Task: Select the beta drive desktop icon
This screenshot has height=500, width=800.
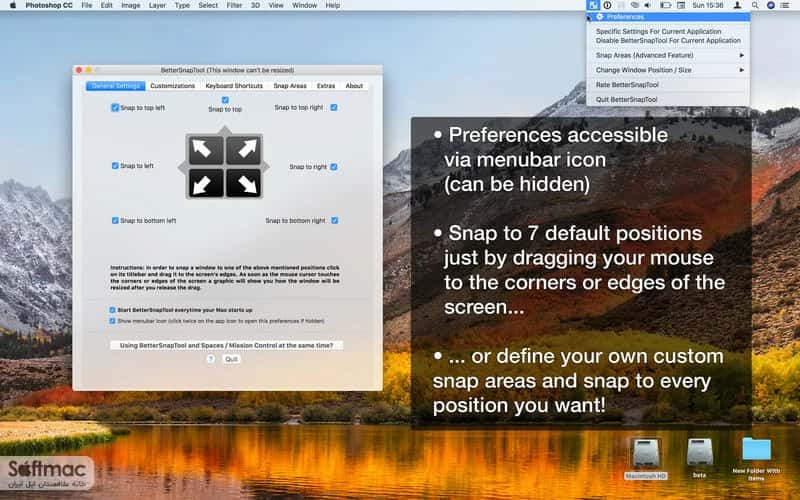Action: pyautogui.click(x=699, y=453)
